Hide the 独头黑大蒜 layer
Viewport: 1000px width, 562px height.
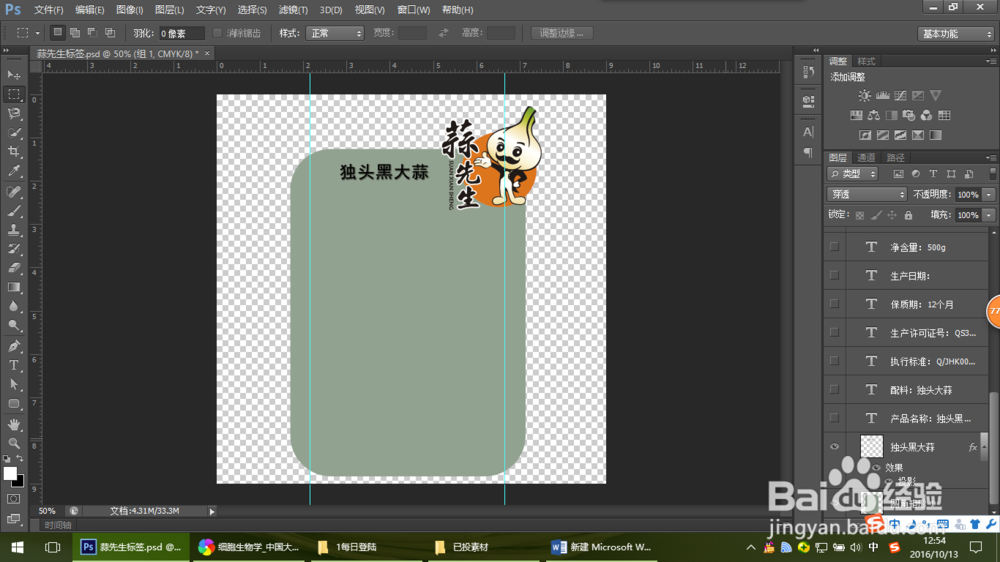tap(834, 447)
